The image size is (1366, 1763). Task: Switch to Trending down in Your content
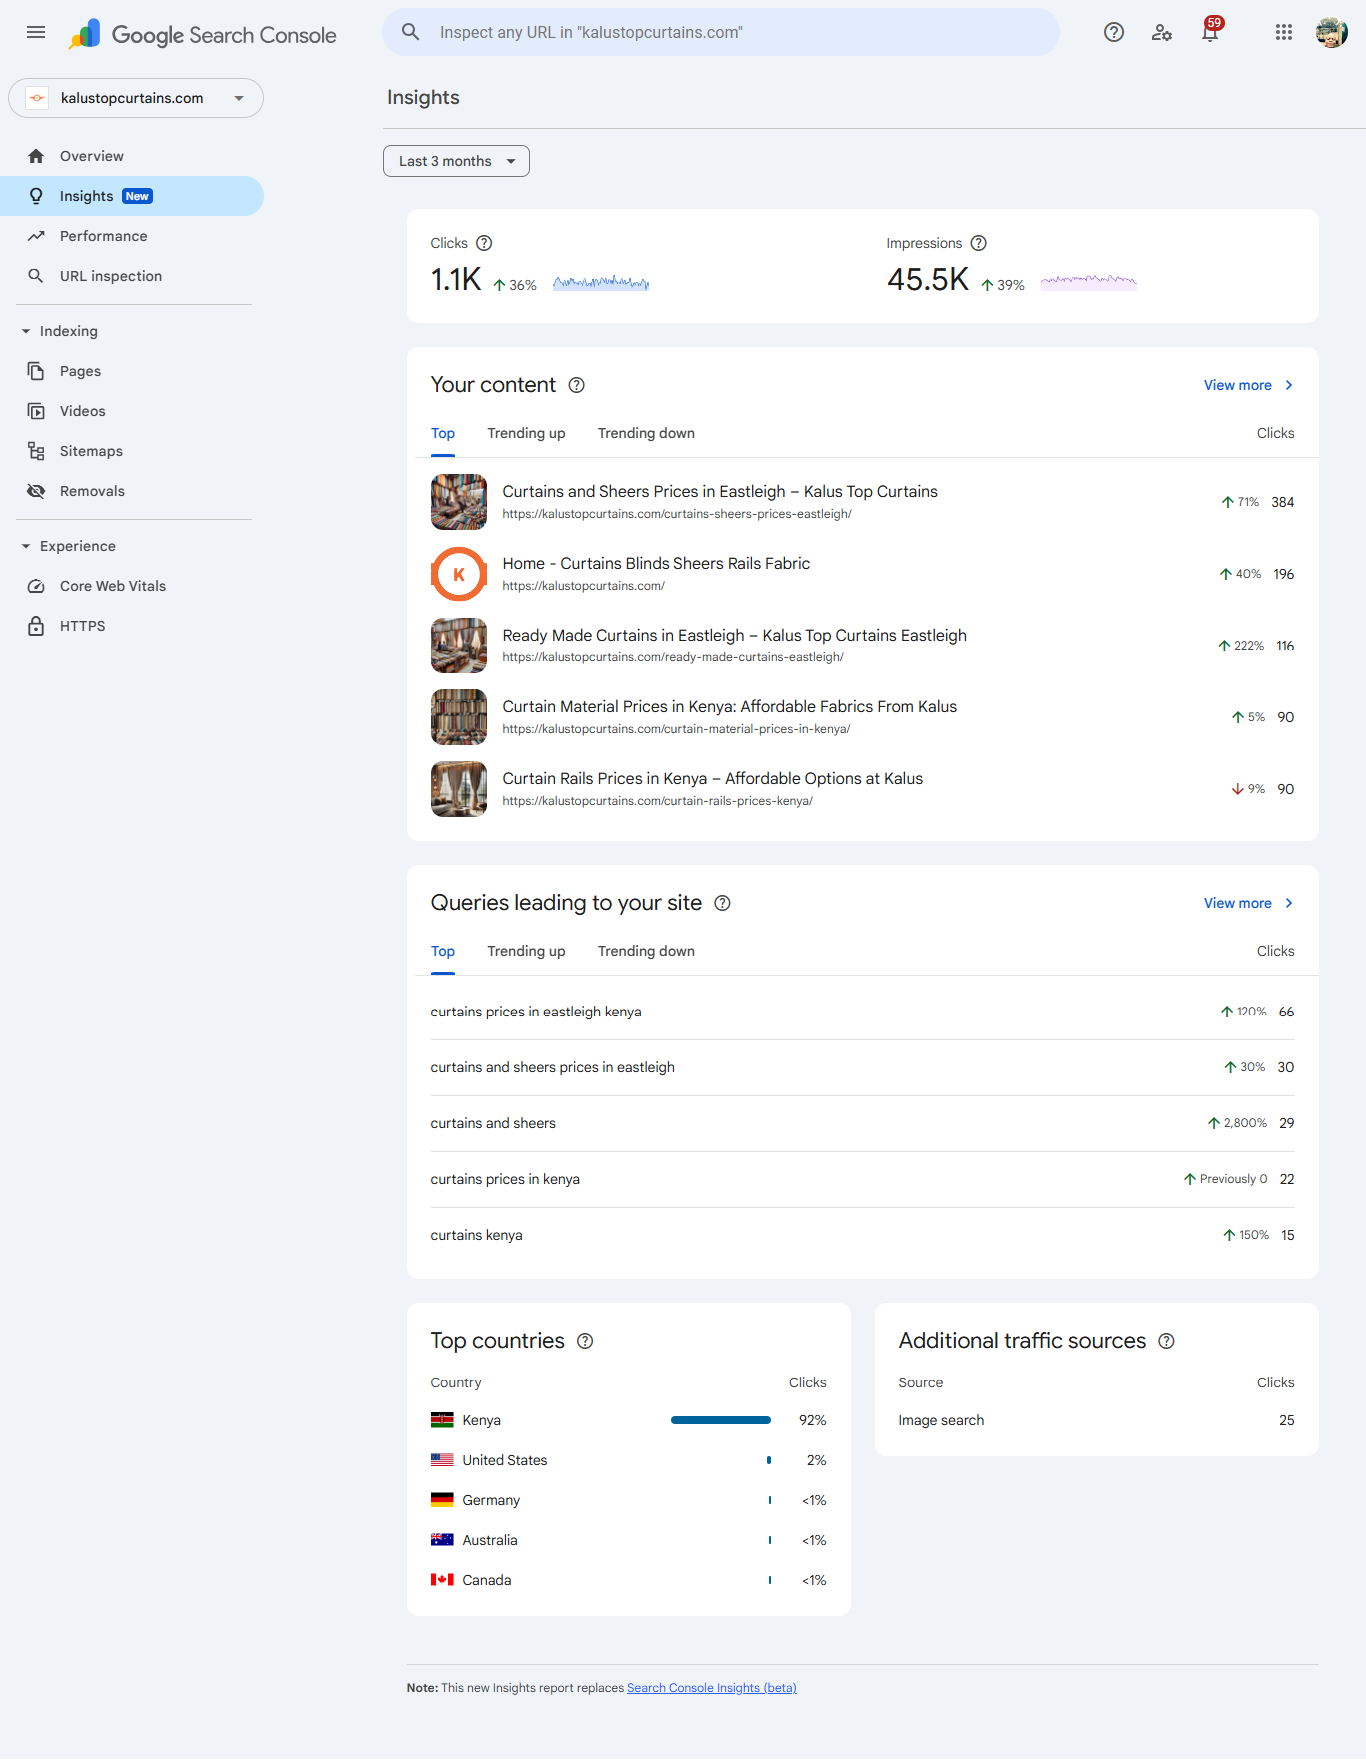[646, 433]
